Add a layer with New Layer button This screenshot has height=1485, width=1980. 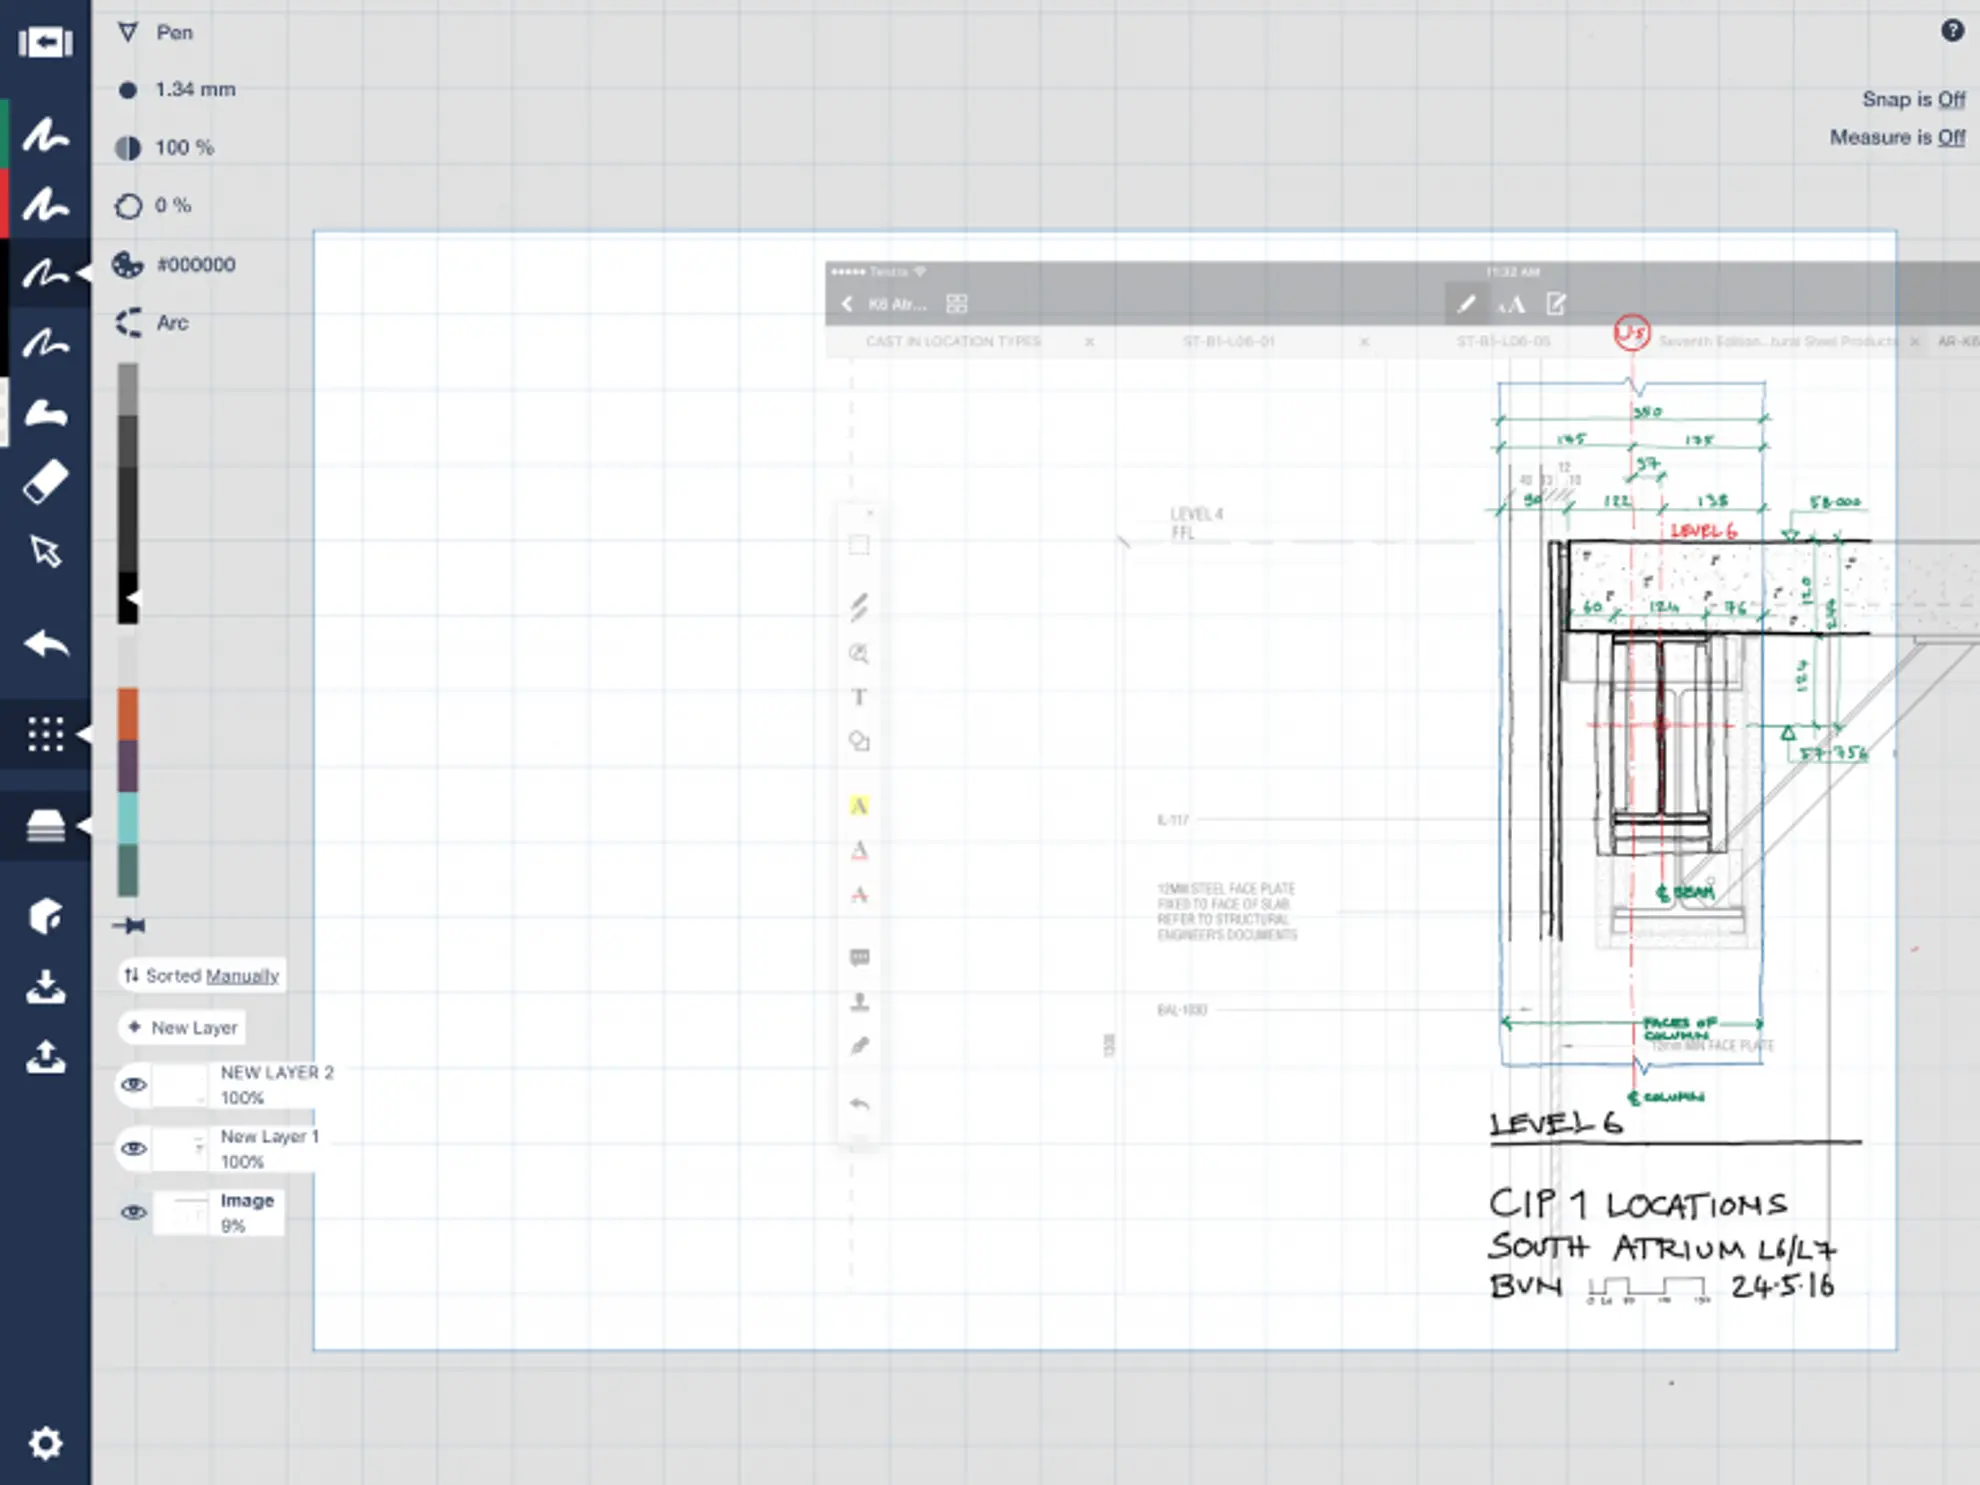(x=184, y=1027)
